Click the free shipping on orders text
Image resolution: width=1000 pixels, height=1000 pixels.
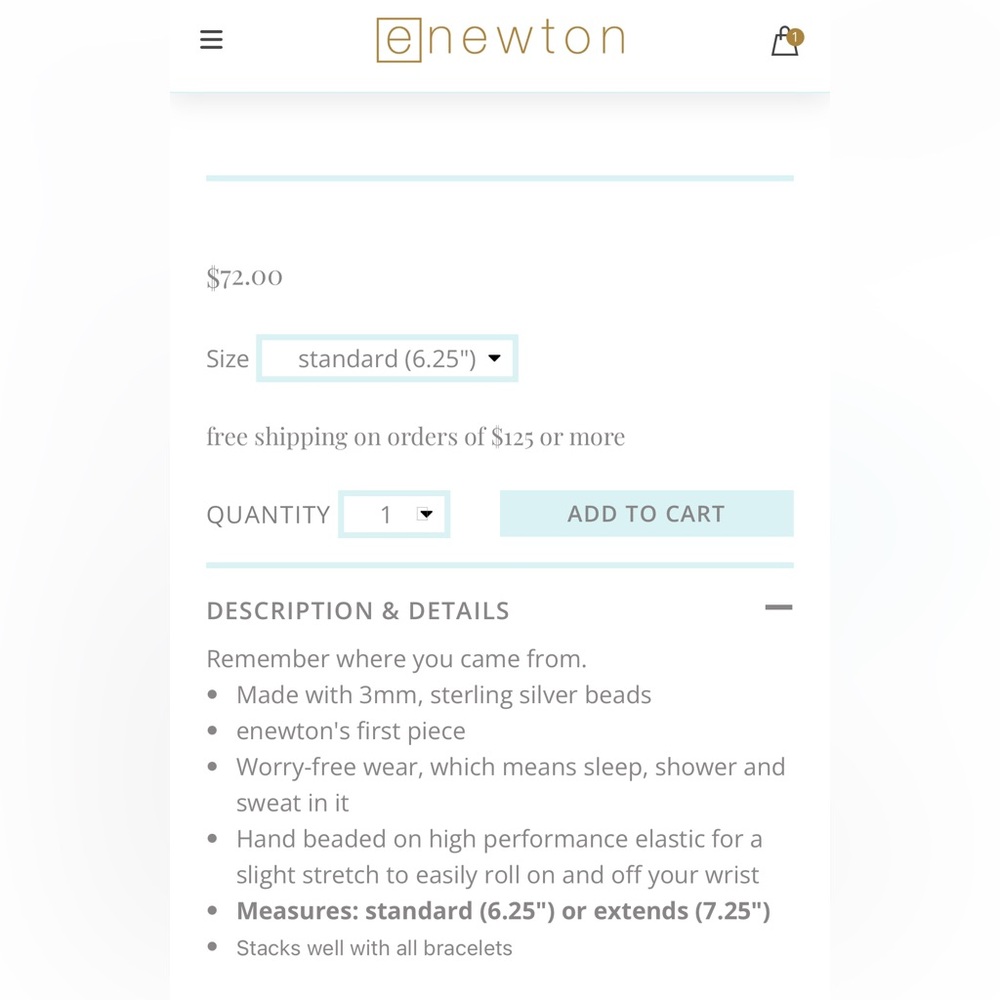point(416,438)
